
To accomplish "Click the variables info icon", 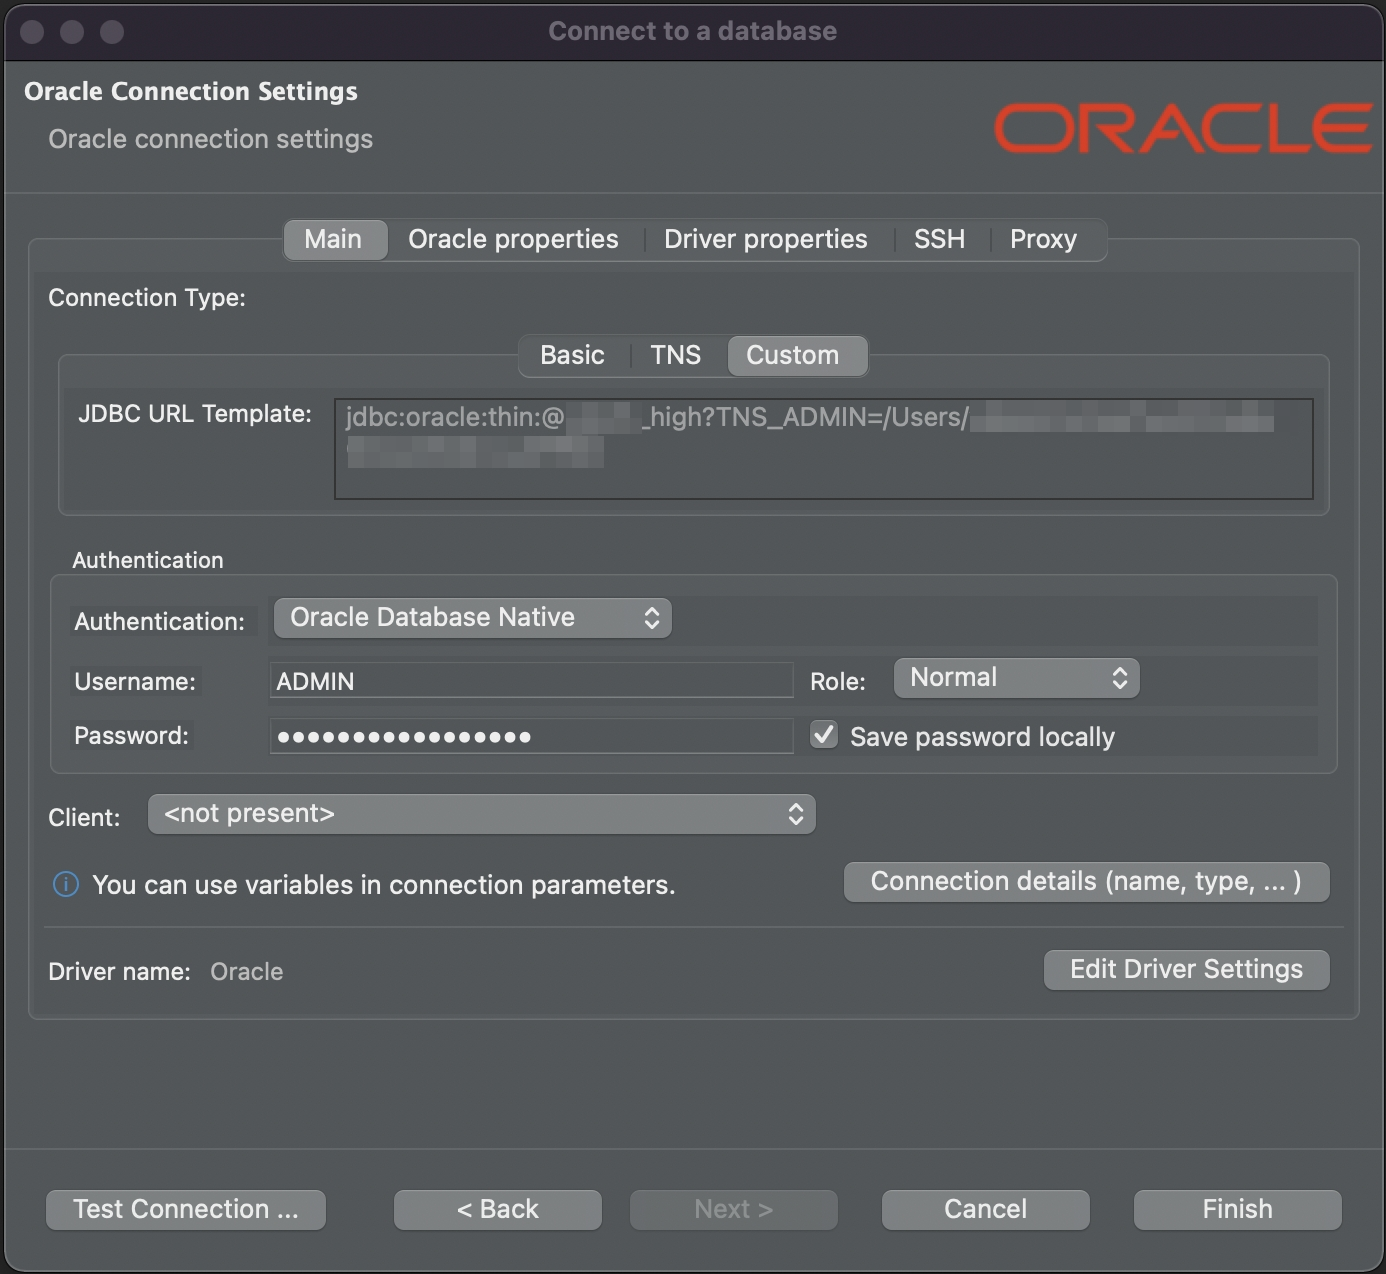I will (66, 885).
